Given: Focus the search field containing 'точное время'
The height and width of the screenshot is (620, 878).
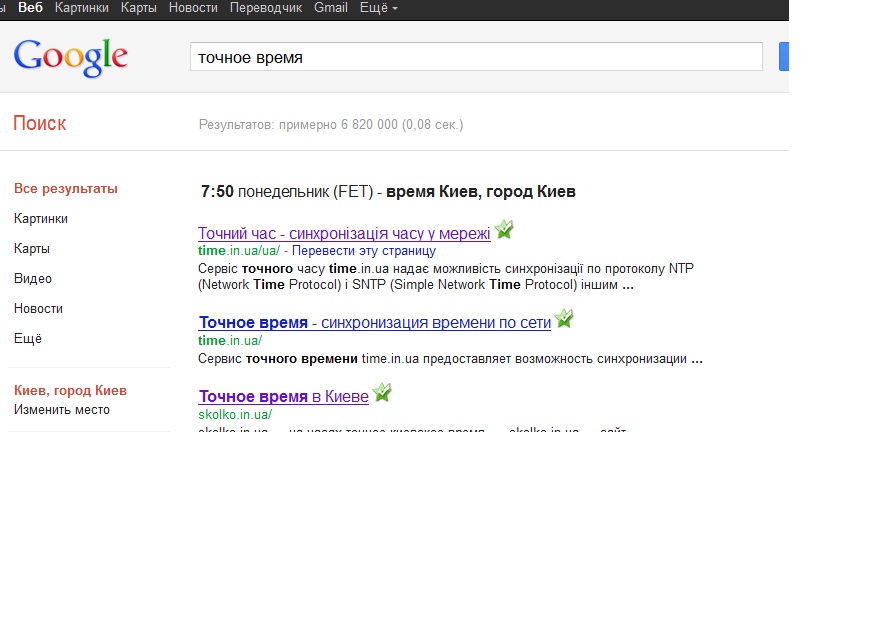Looking at the screenshot, I should click(476, 57).
